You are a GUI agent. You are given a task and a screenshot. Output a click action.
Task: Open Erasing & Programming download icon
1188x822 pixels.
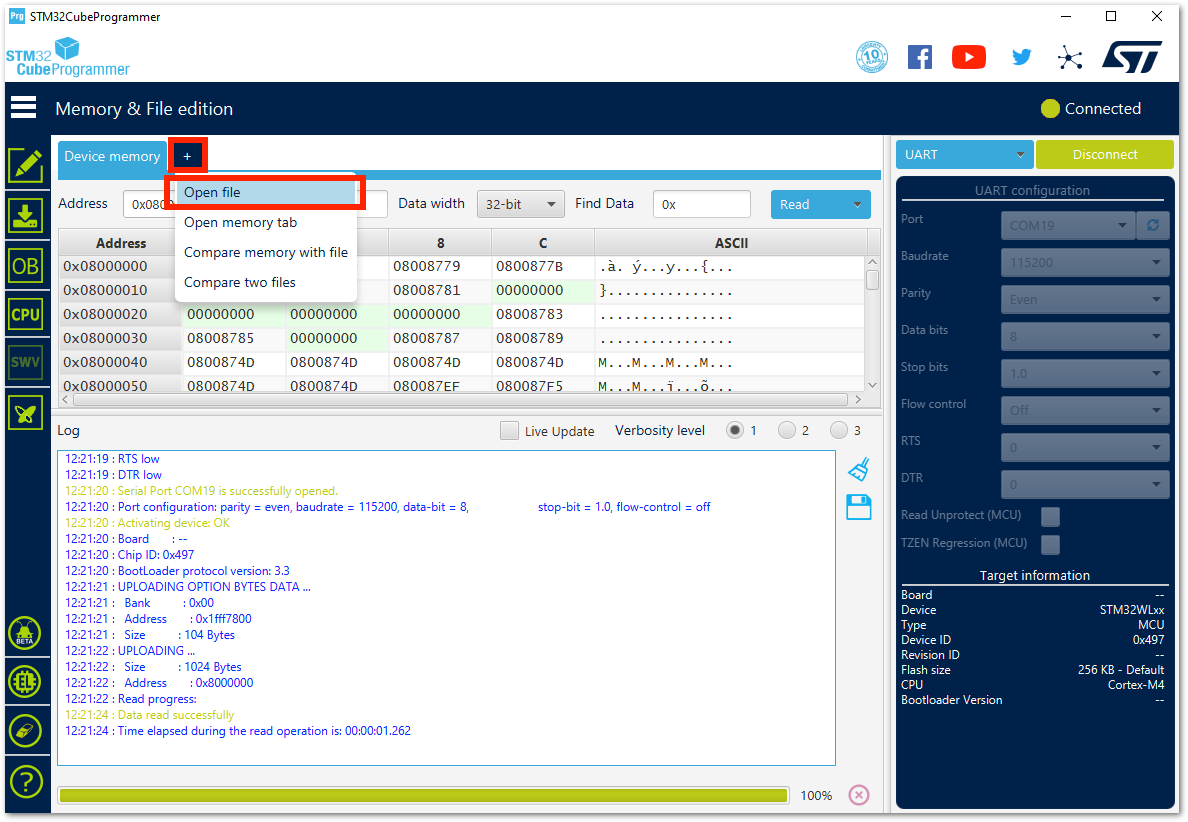click(x=26, y=216)
